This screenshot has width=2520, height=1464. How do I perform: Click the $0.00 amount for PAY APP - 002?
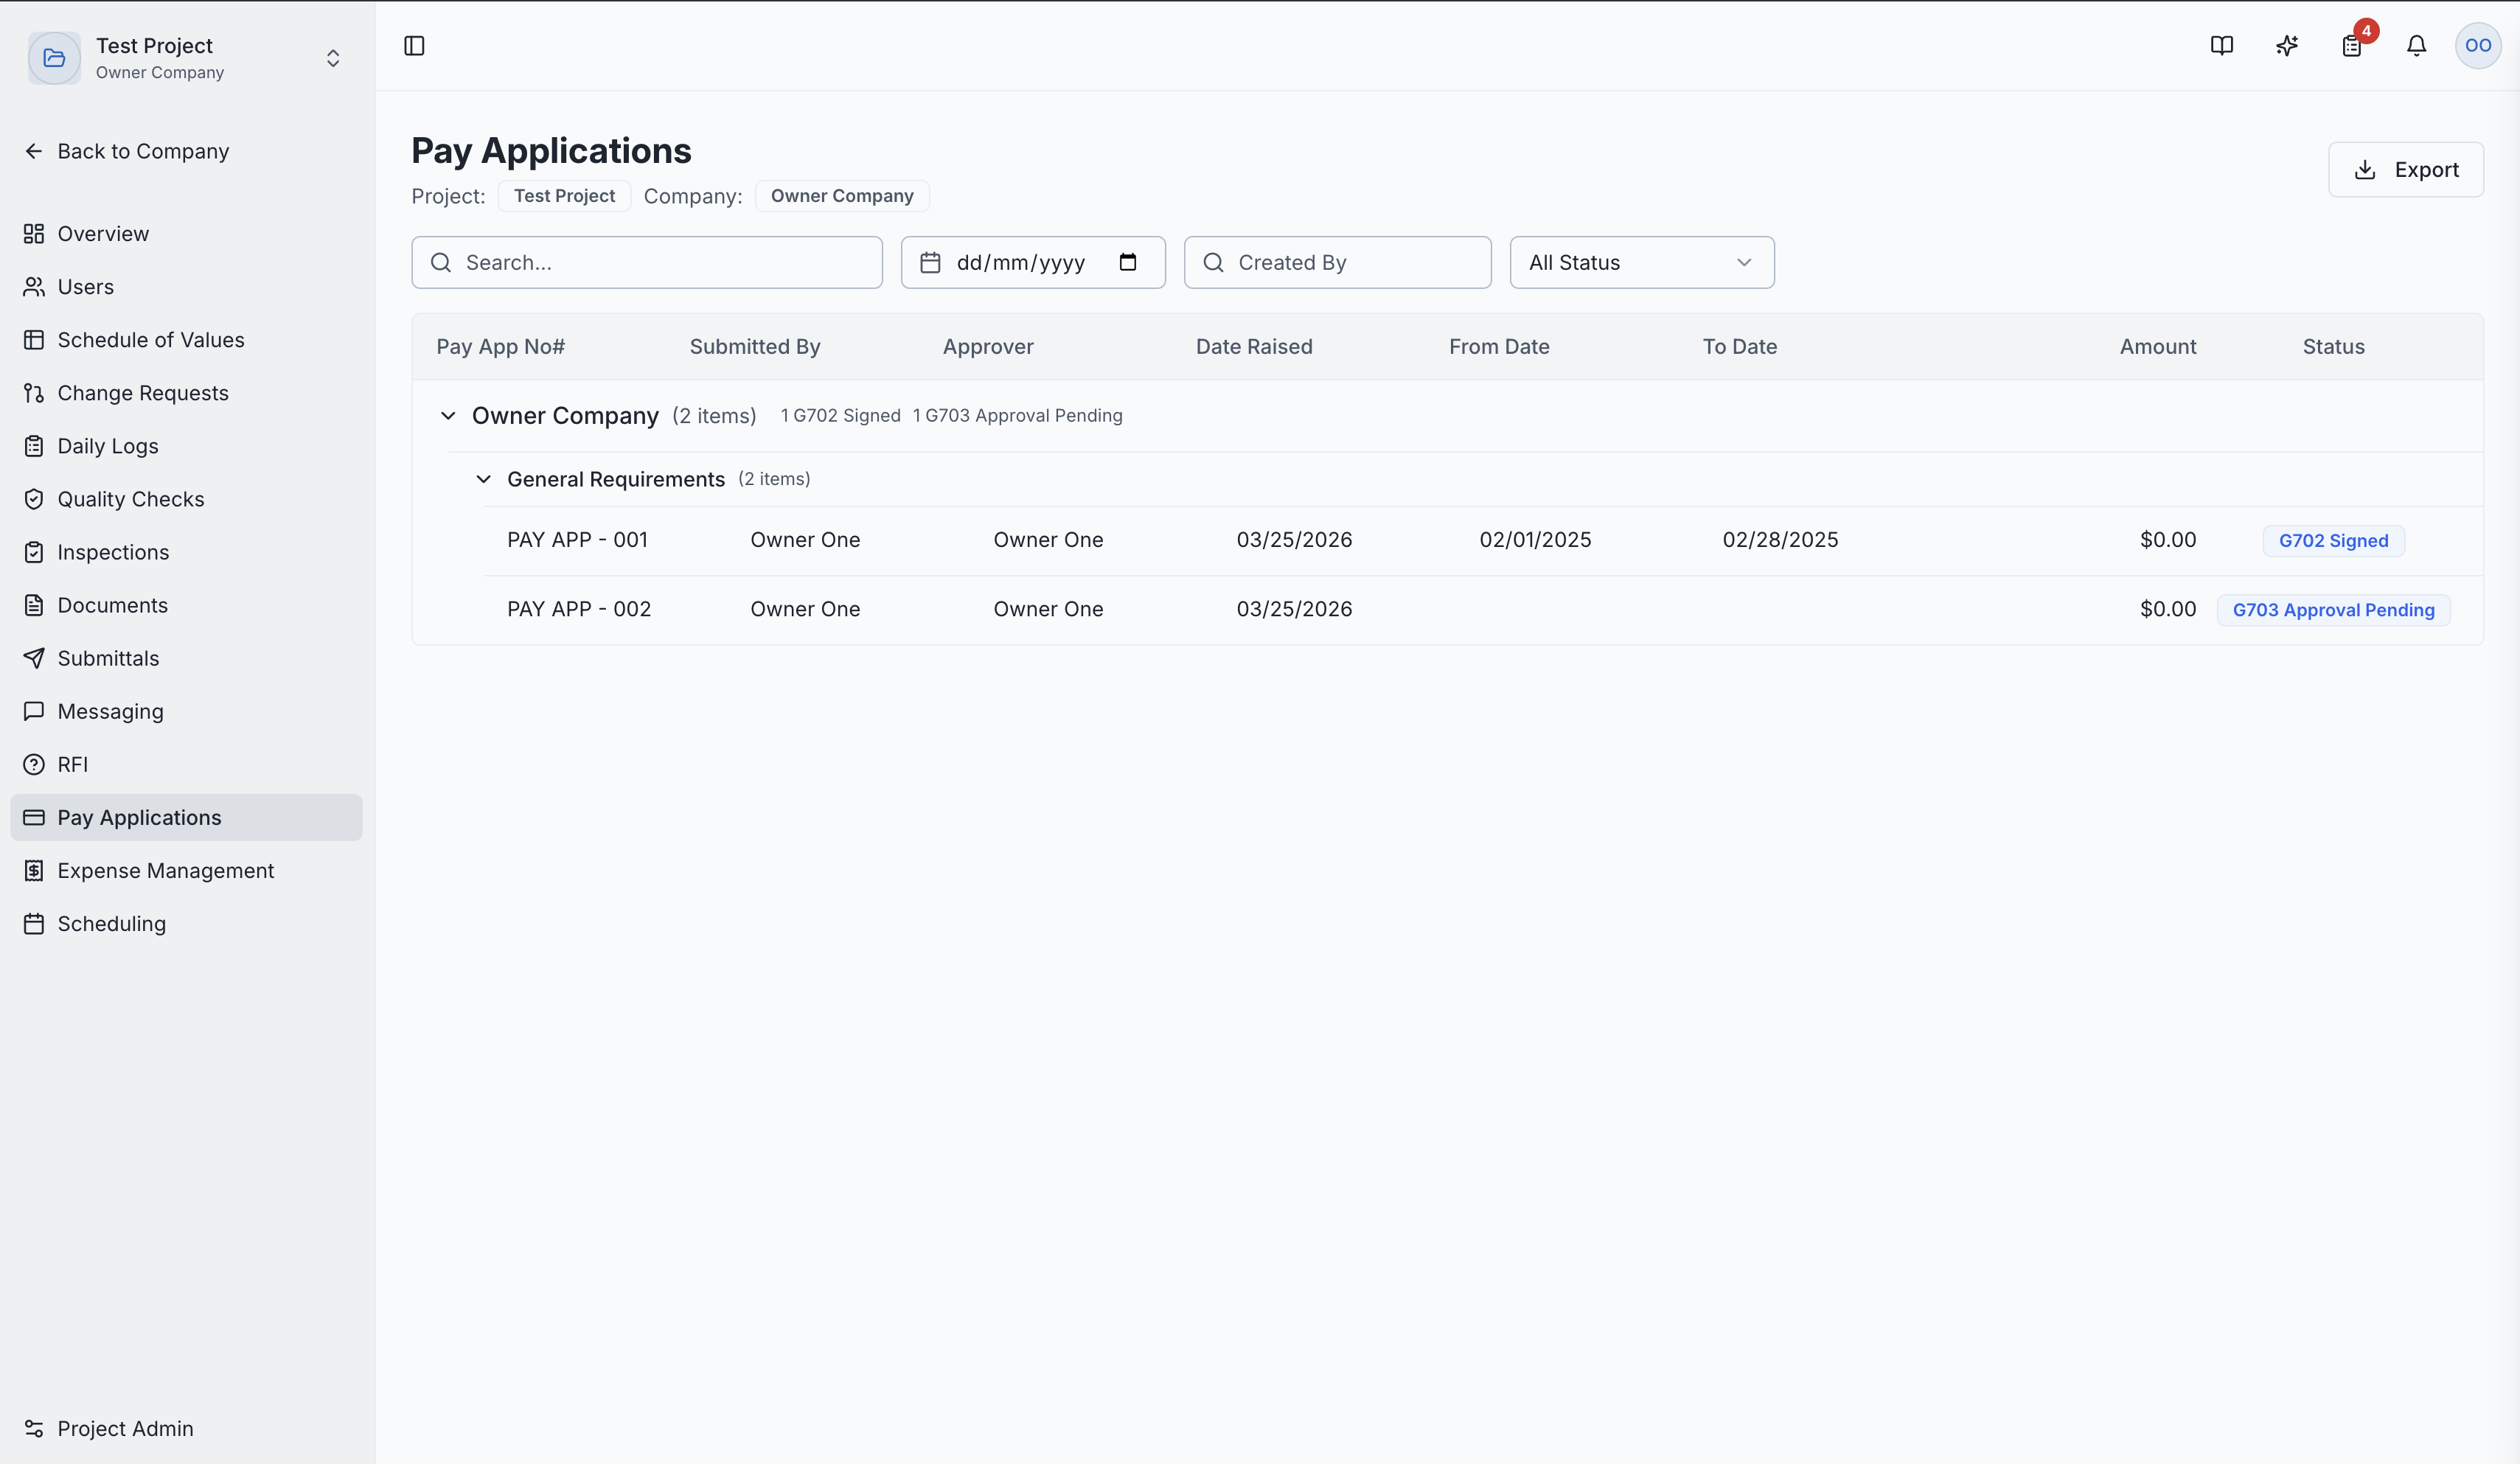[x=2168, y=609]
